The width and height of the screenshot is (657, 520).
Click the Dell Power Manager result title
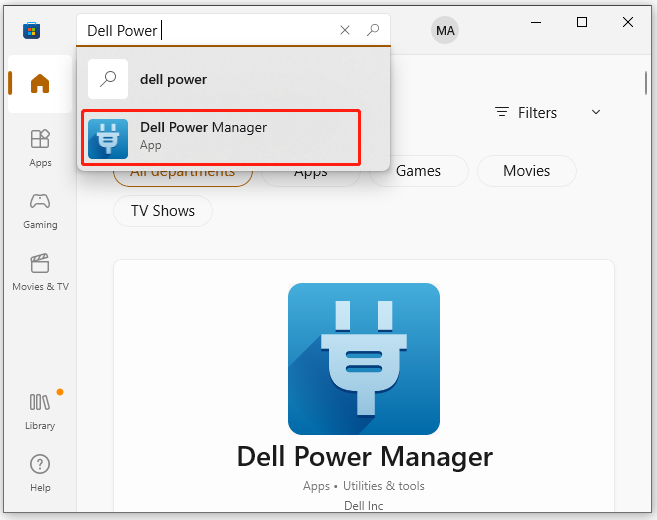coord(365,457)
